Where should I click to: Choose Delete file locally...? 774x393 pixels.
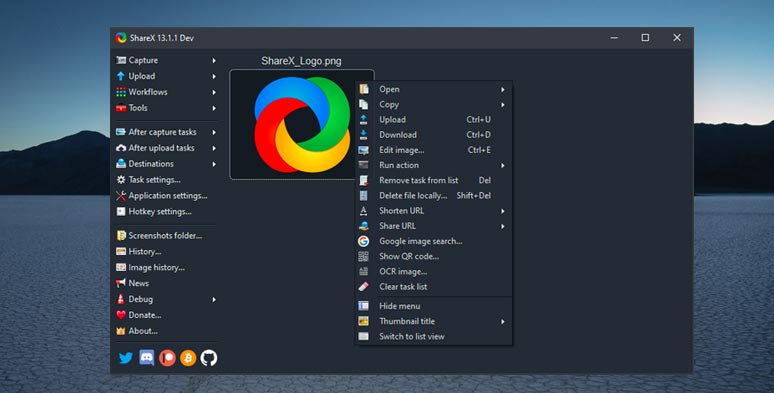click(x=433, y=196)
